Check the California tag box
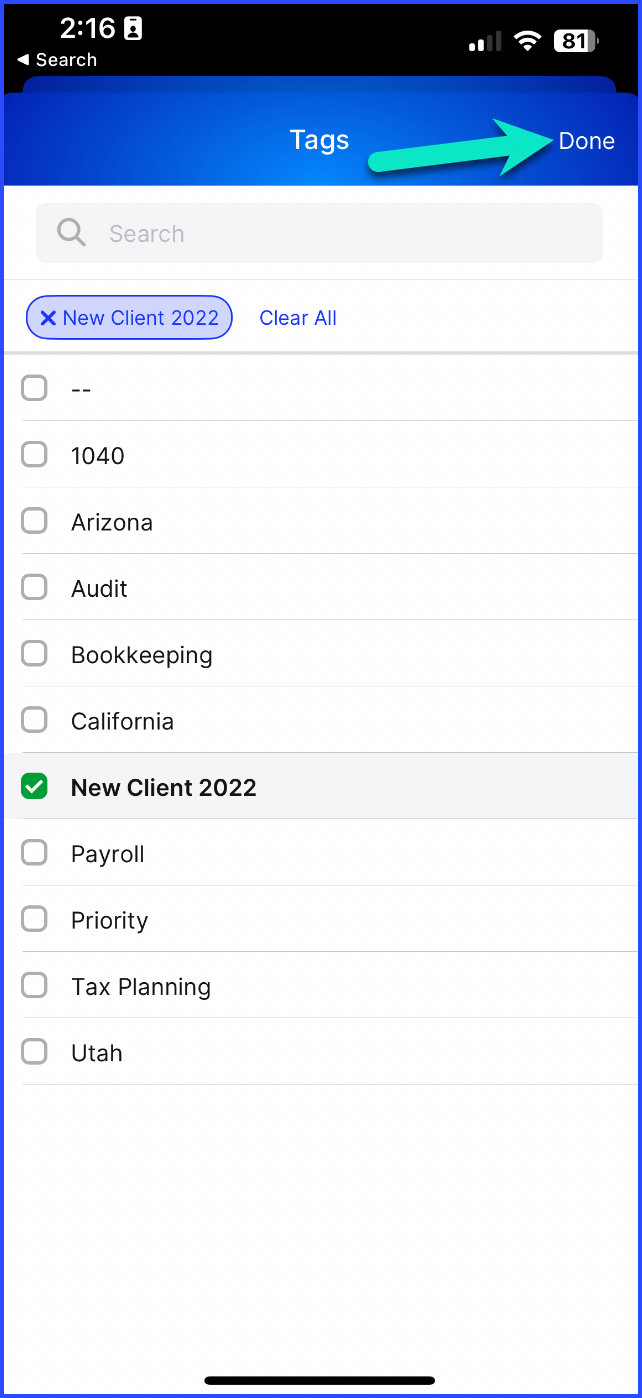Screen dimensions: 642x1398 (35, 720)
